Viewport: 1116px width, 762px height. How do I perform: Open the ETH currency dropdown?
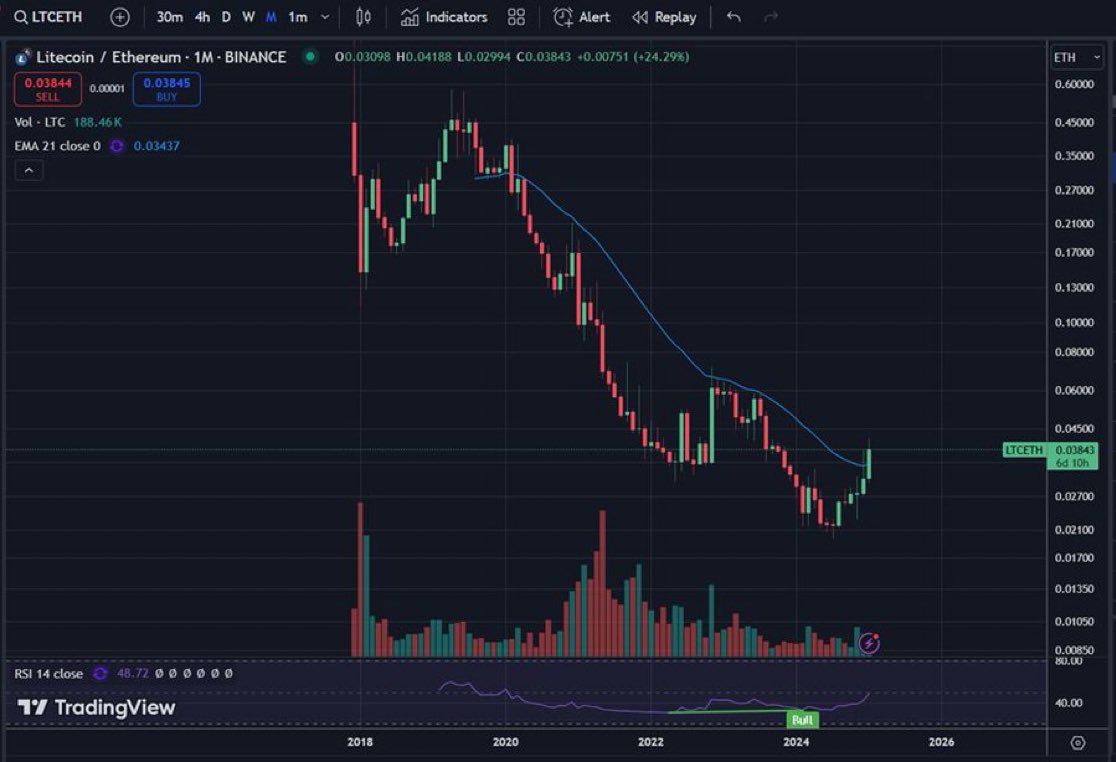[1076, 58]
